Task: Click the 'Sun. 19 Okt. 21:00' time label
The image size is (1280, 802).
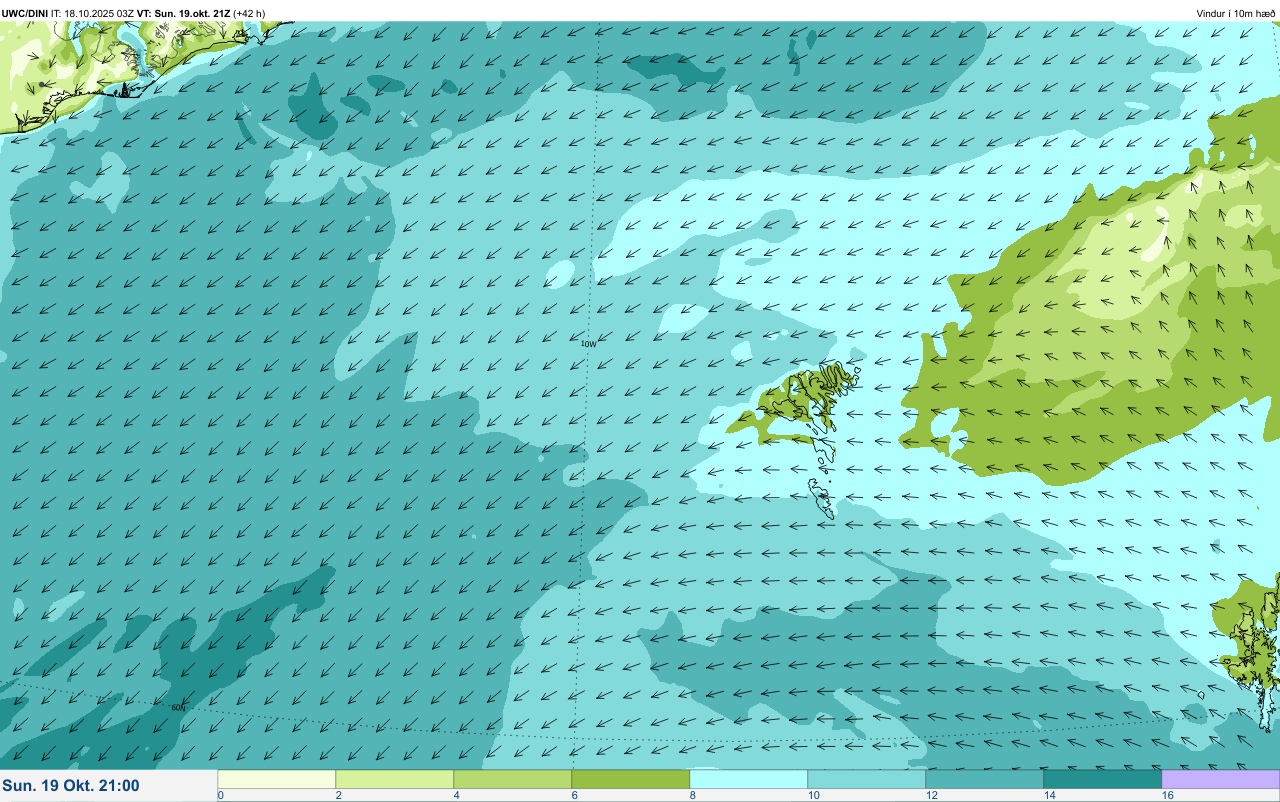Action: coord(71,786)
